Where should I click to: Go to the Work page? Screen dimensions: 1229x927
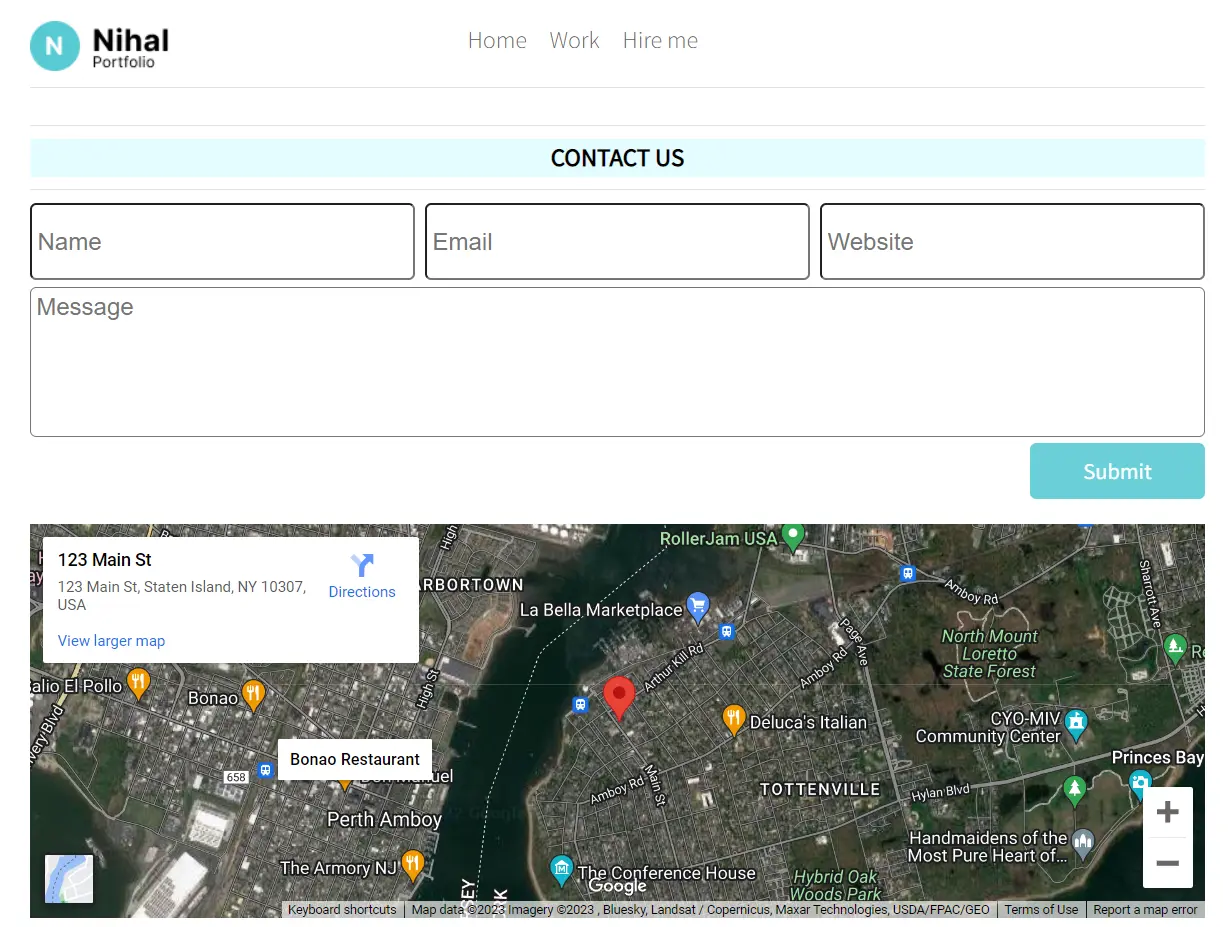[574, 41]
